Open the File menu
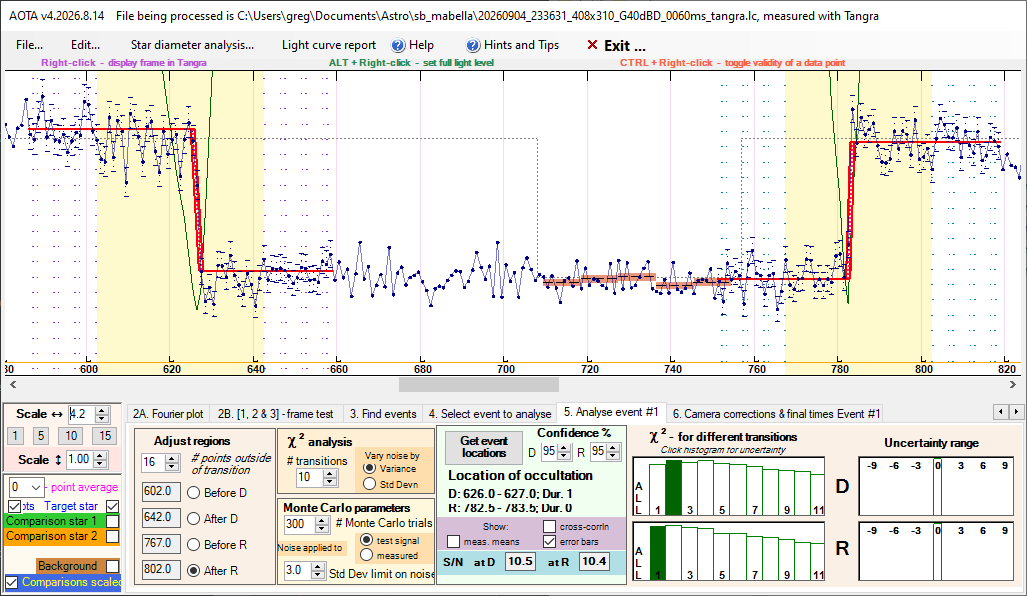Screen dimensions: 1027x596 click(x=29, y=45)
